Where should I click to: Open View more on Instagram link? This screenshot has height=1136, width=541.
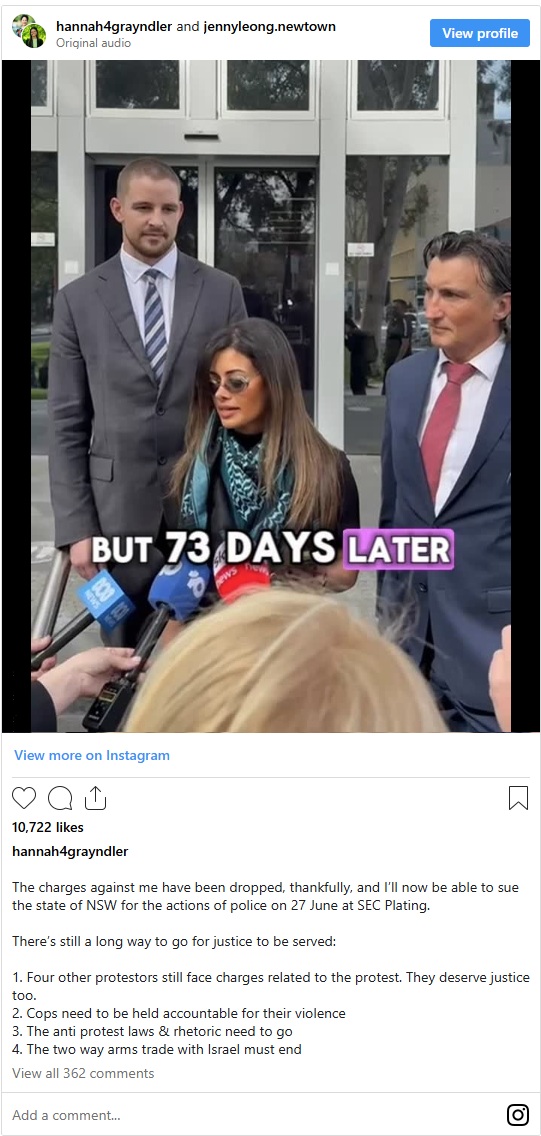pos(92,755)
